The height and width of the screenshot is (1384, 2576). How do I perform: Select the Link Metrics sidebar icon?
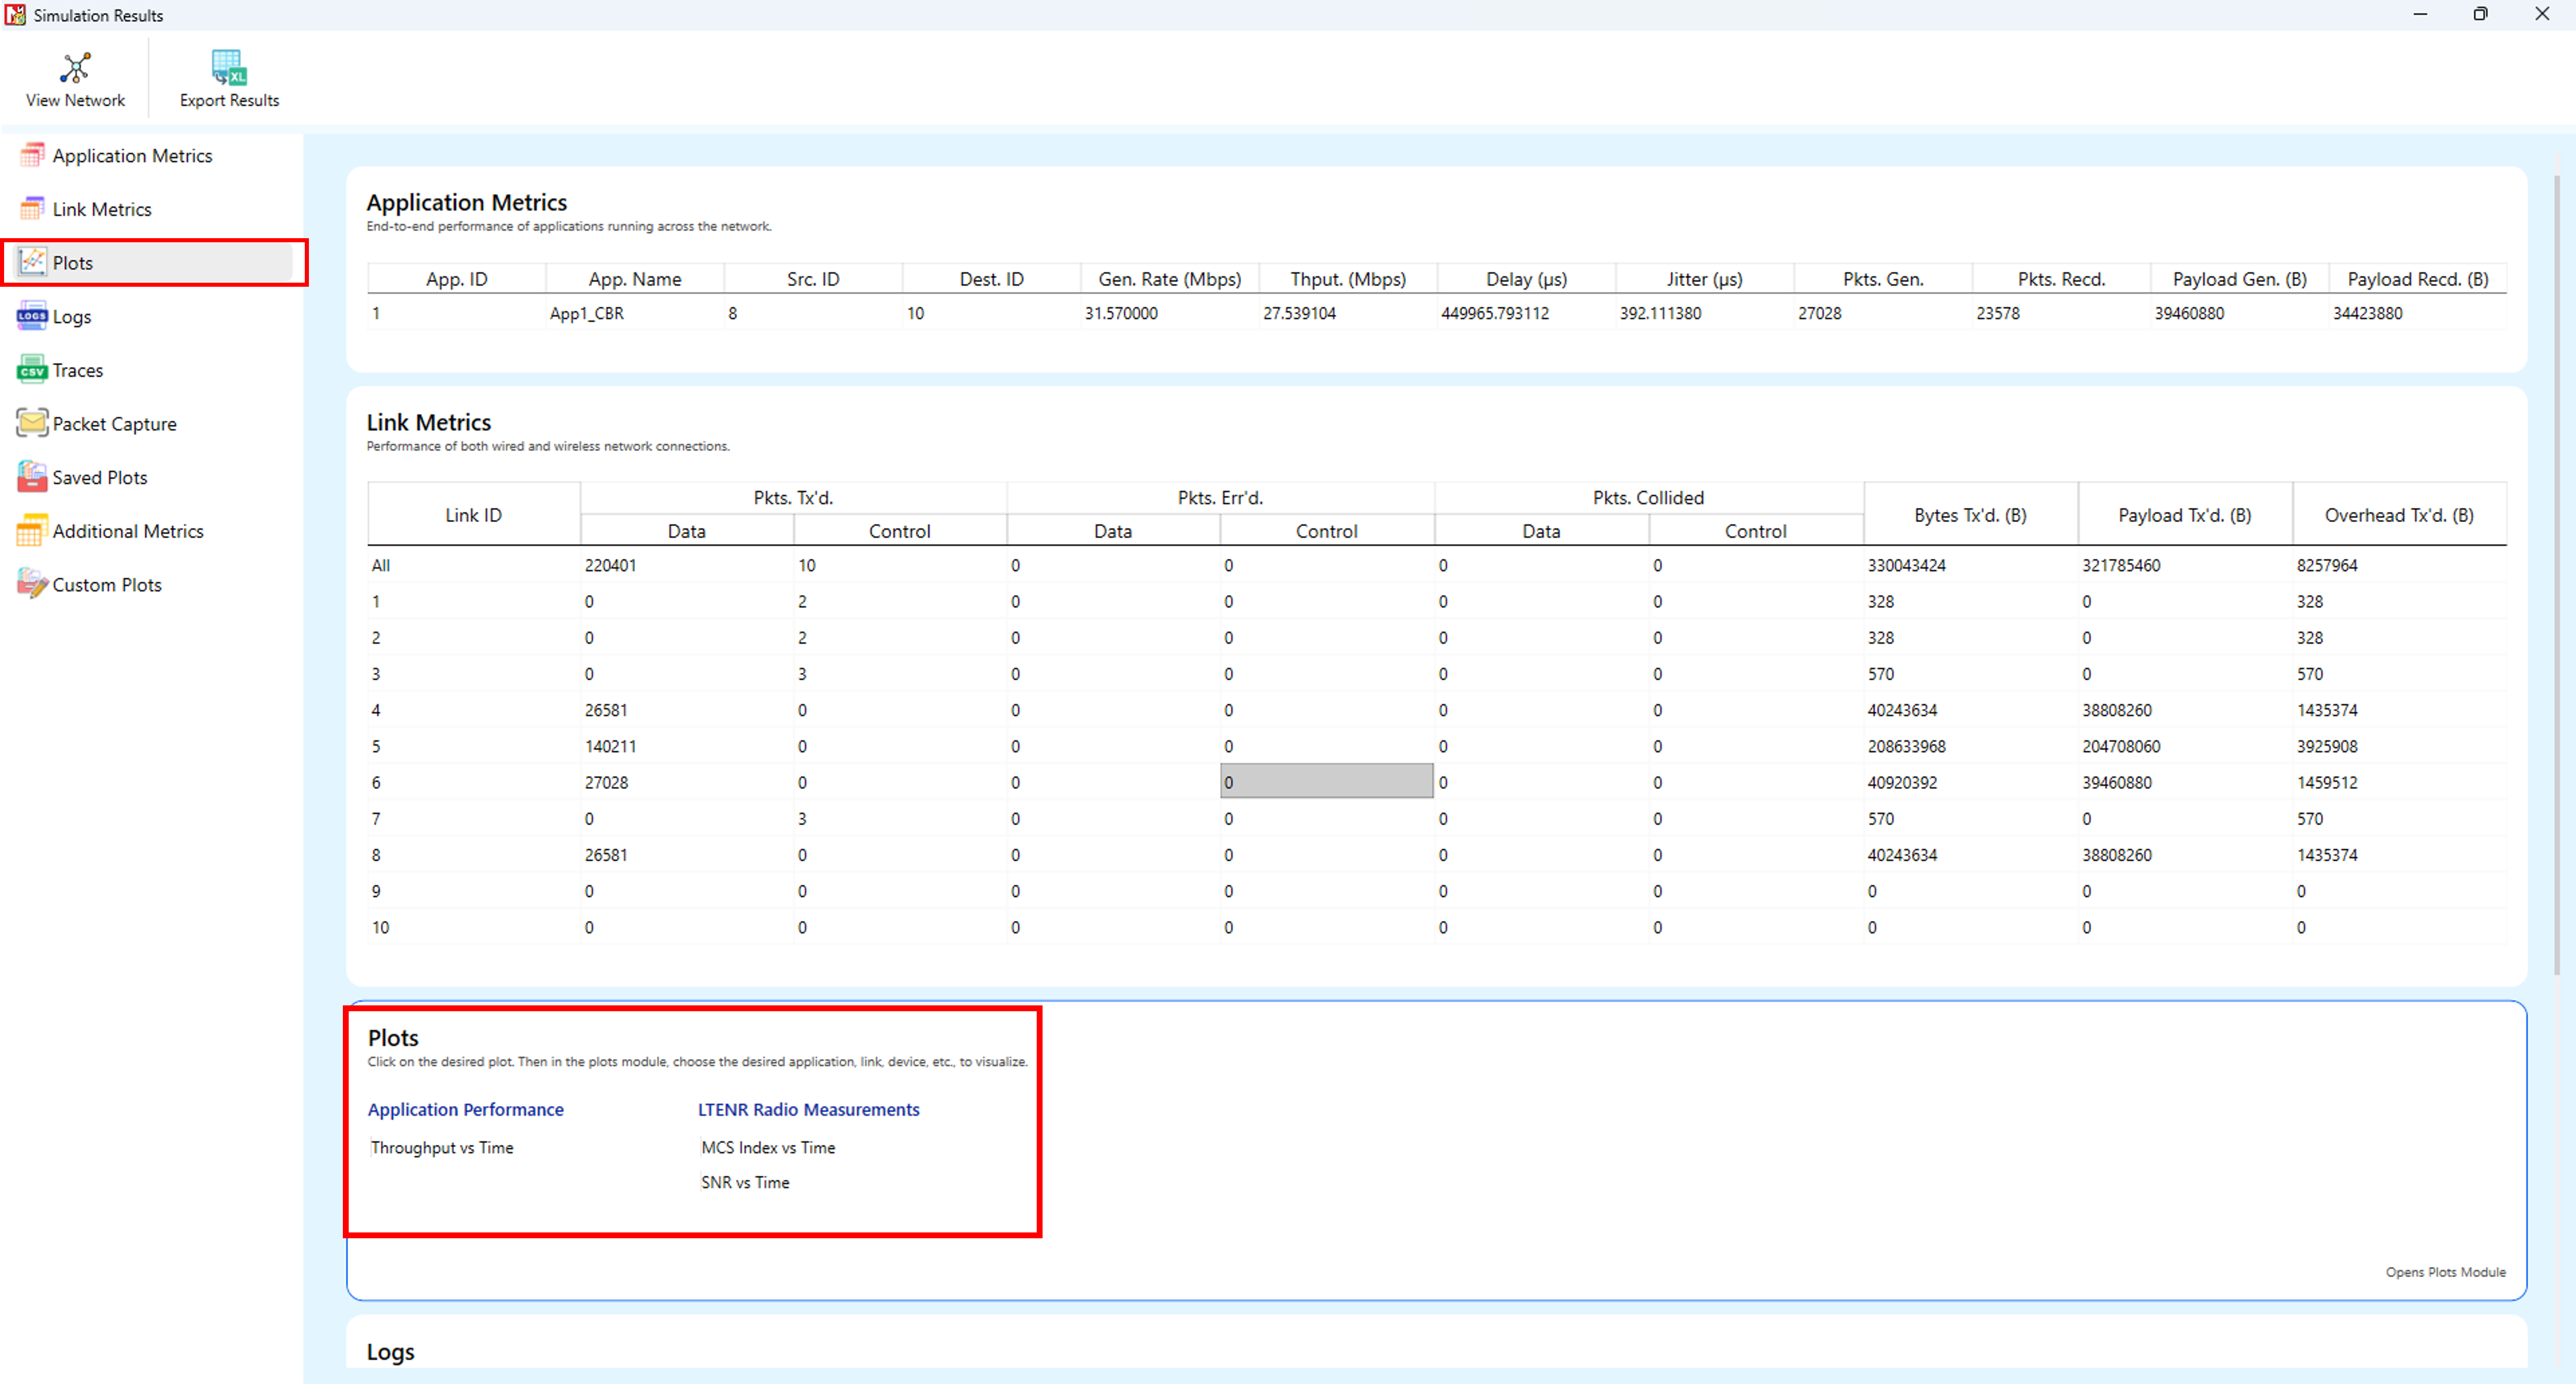(32, 209)
